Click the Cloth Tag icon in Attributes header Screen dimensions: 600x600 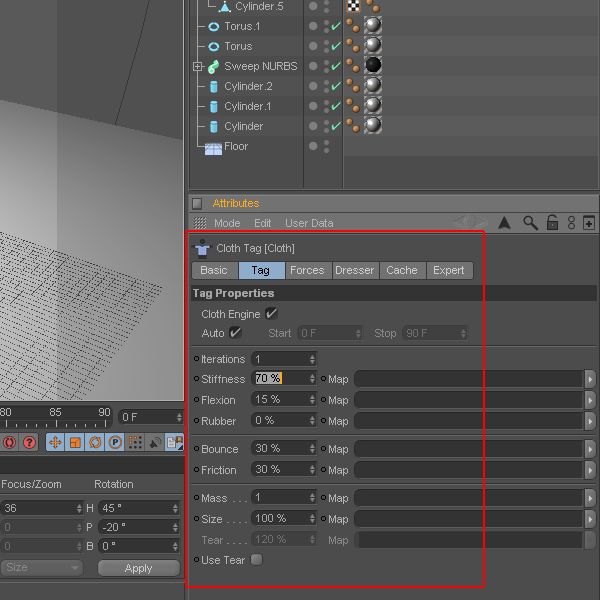[x=202, y=249]
